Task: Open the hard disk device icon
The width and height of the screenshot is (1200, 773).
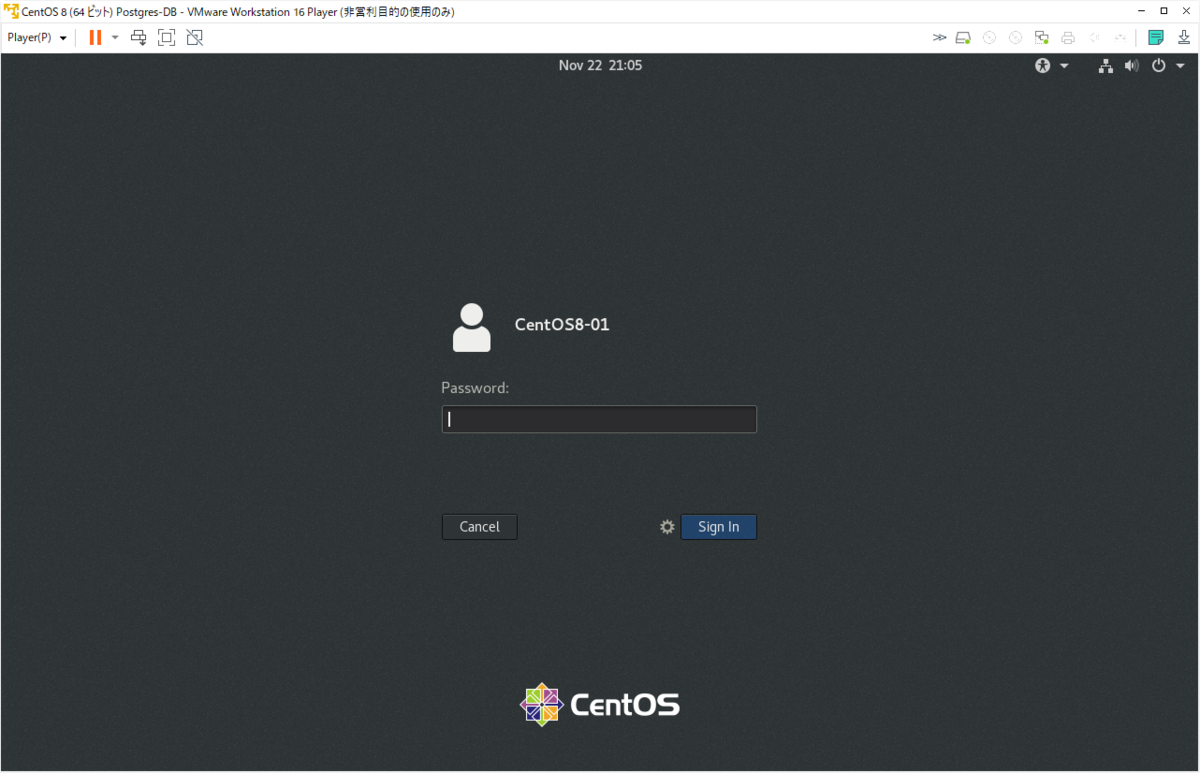Action: [x=963, y=38]
